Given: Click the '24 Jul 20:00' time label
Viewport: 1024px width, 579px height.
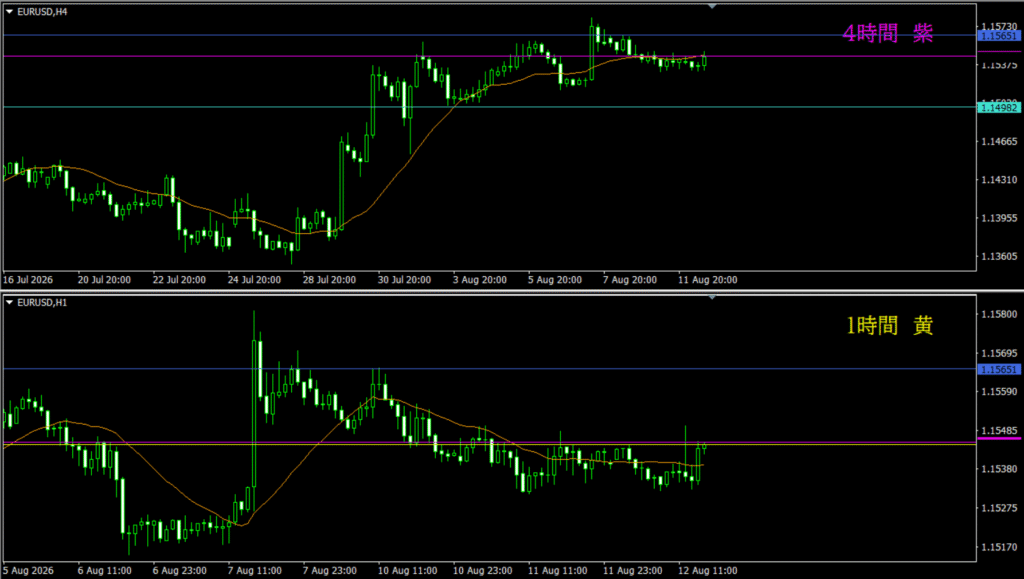Looking at the screenshot, I should pos(255,280).
